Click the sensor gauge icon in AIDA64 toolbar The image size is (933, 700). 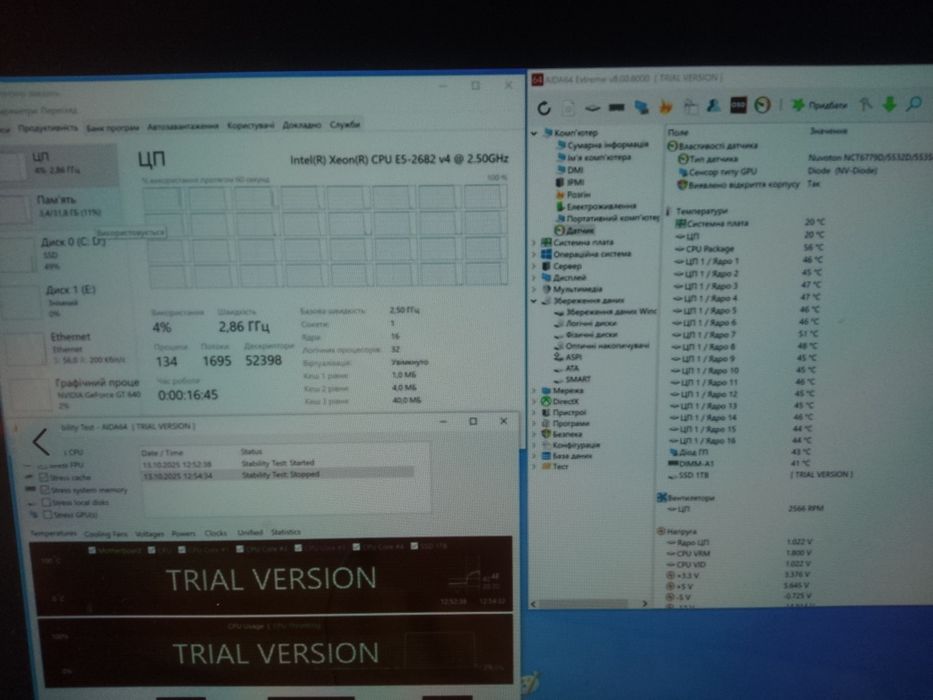pos(762,105)
